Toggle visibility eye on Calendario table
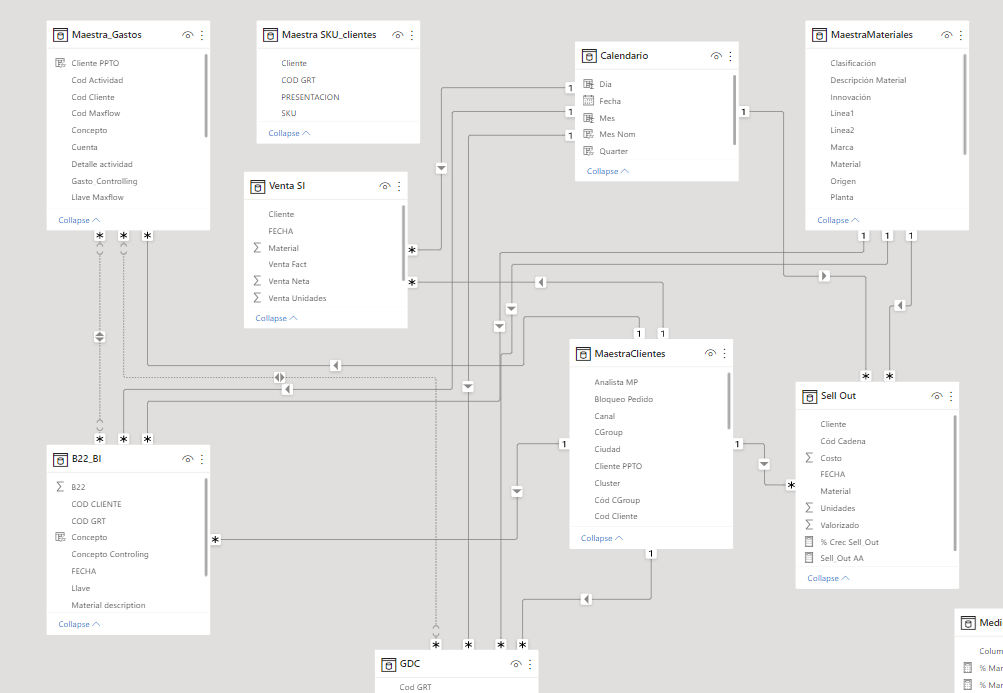This screenshot has width=1003, height=693. [716, 56]
